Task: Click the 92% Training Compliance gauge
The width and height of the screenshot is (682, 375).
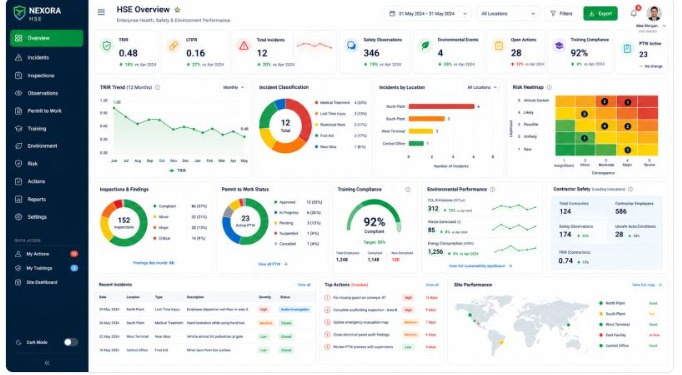Action: coord(374,217)
